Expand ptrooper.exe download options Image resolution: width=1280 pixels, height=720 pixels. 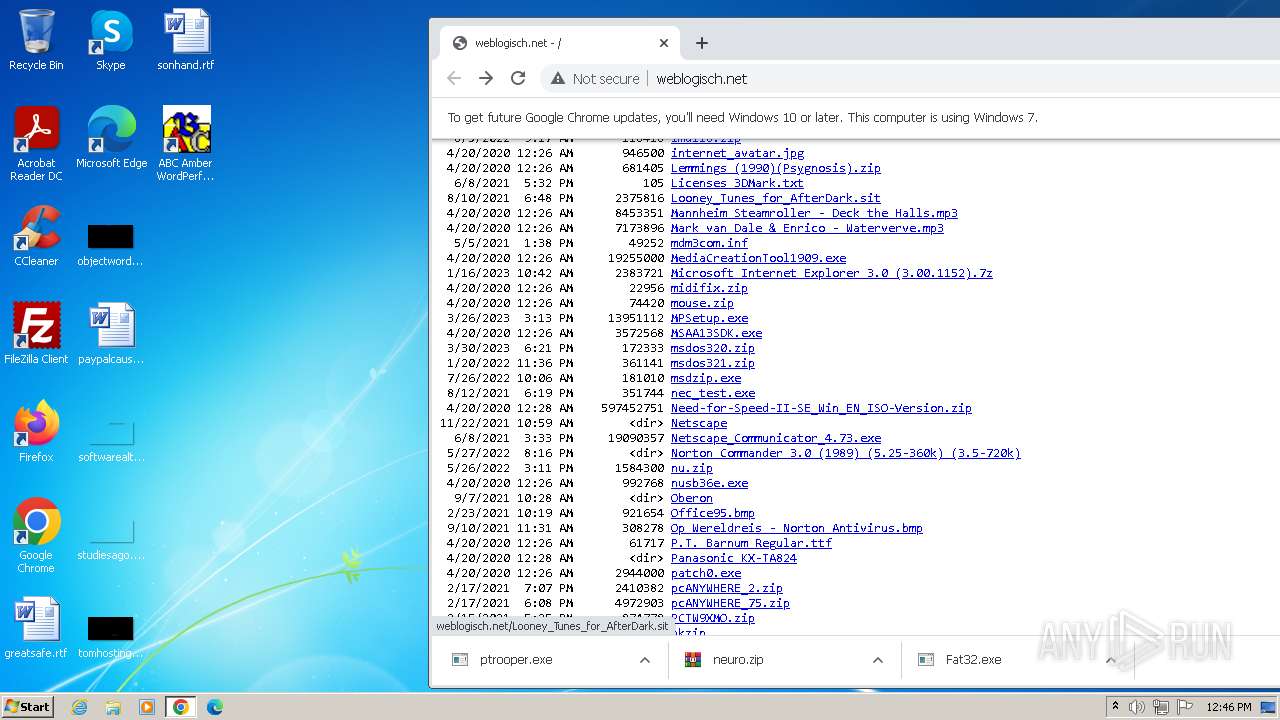click(645, 660)
